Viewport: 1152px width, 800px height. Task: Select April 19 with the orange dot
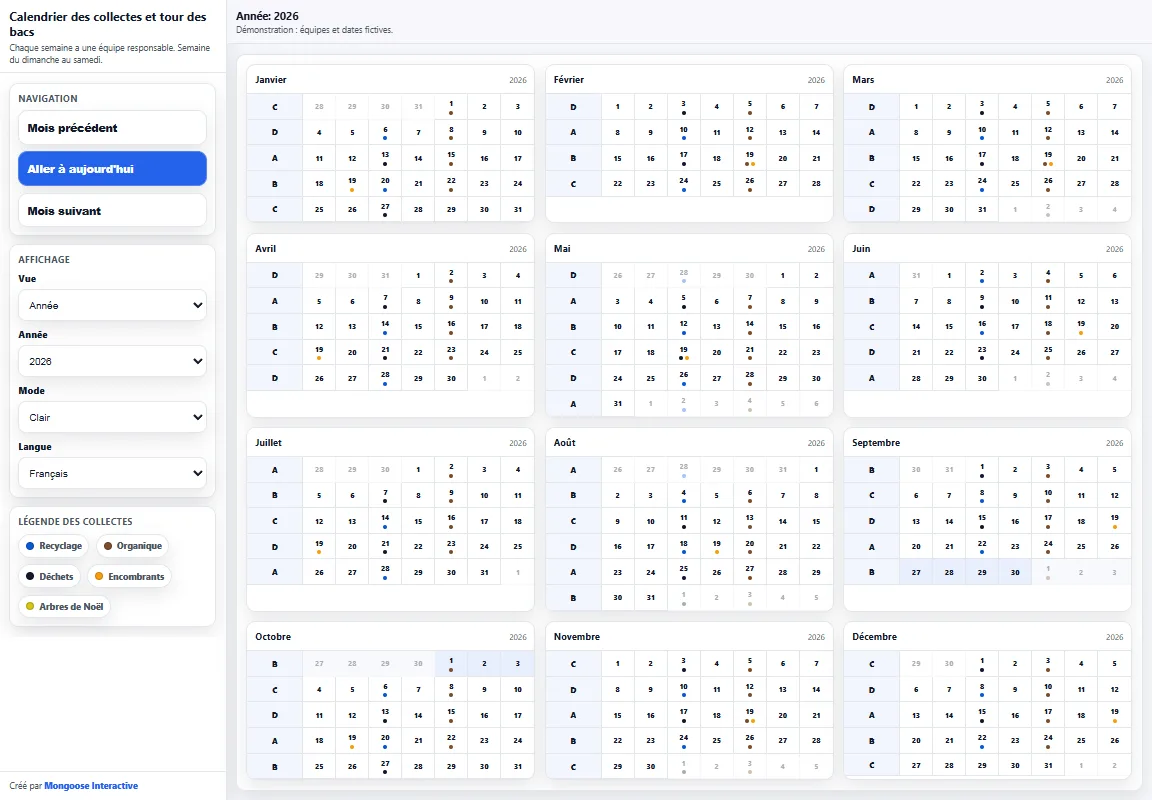(x=319, y=353)
